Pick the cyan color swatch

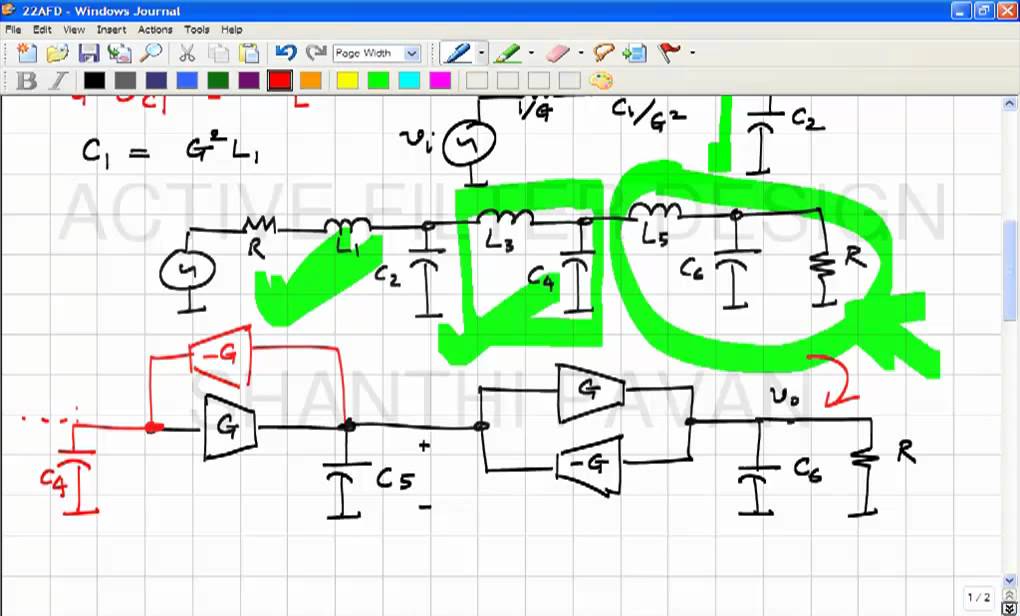409,81
